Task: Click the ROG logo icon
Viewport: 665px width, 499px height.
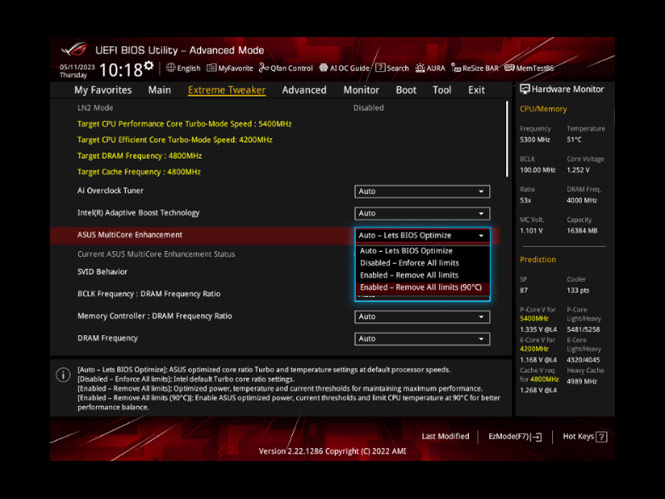Action: click(74, 49)
